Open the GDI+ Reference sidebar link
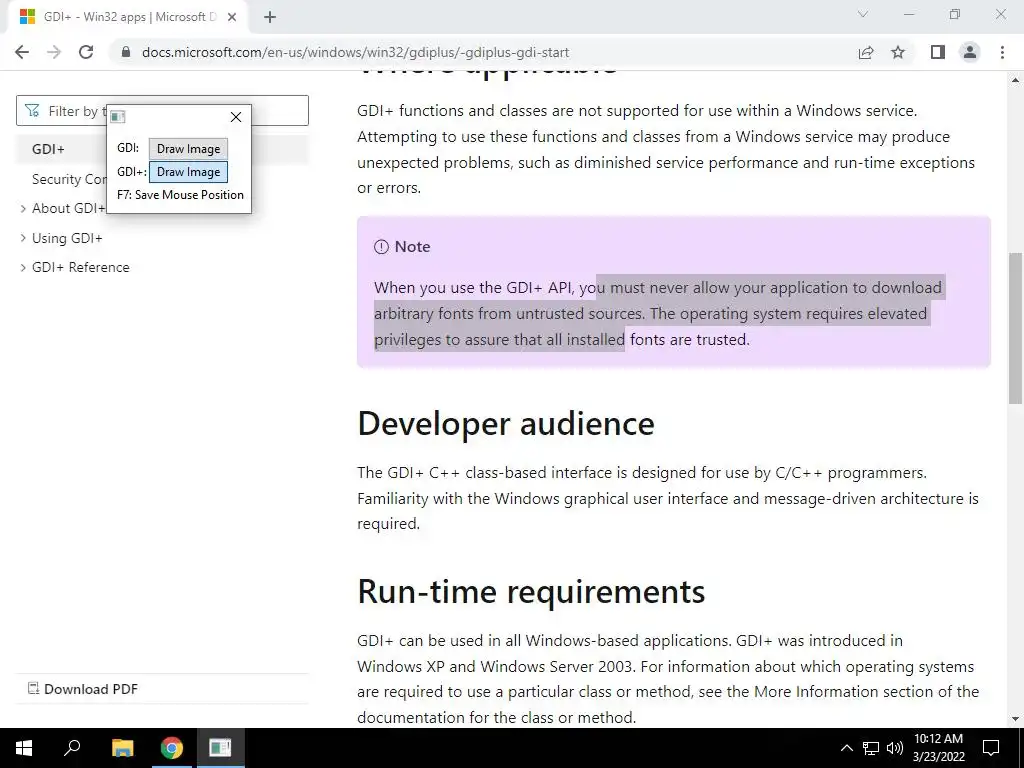The width and height of the screenshot is (1024, 768). point(80,267)
